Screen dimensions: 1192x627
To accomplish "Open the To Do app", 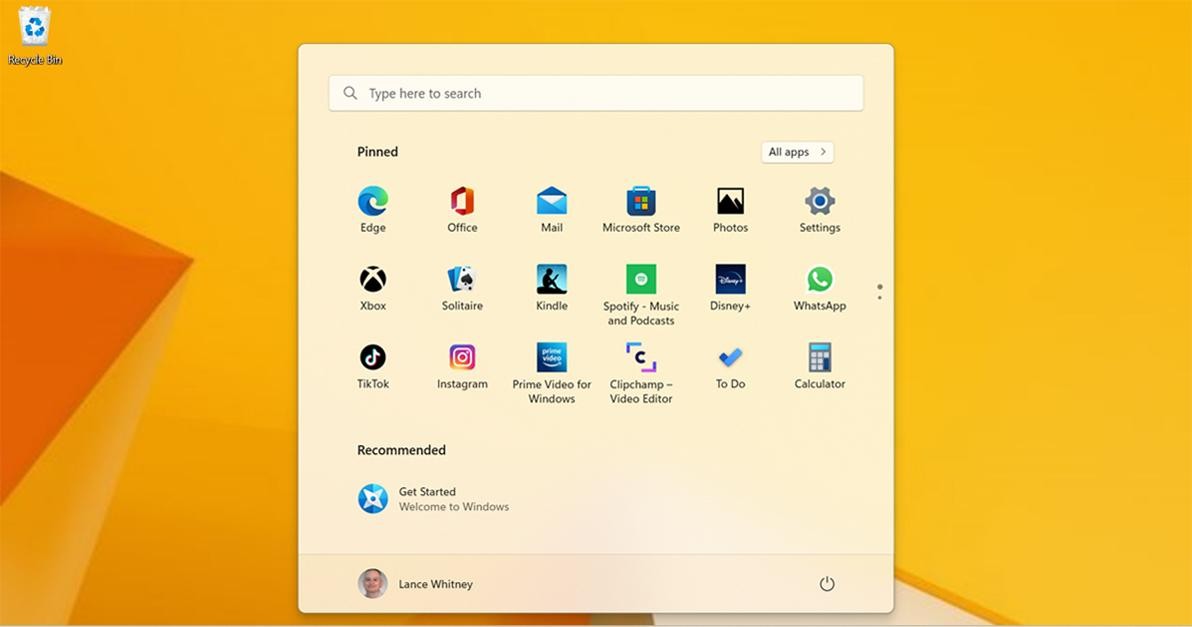I will pyautogui.click(x=730, y=366).
